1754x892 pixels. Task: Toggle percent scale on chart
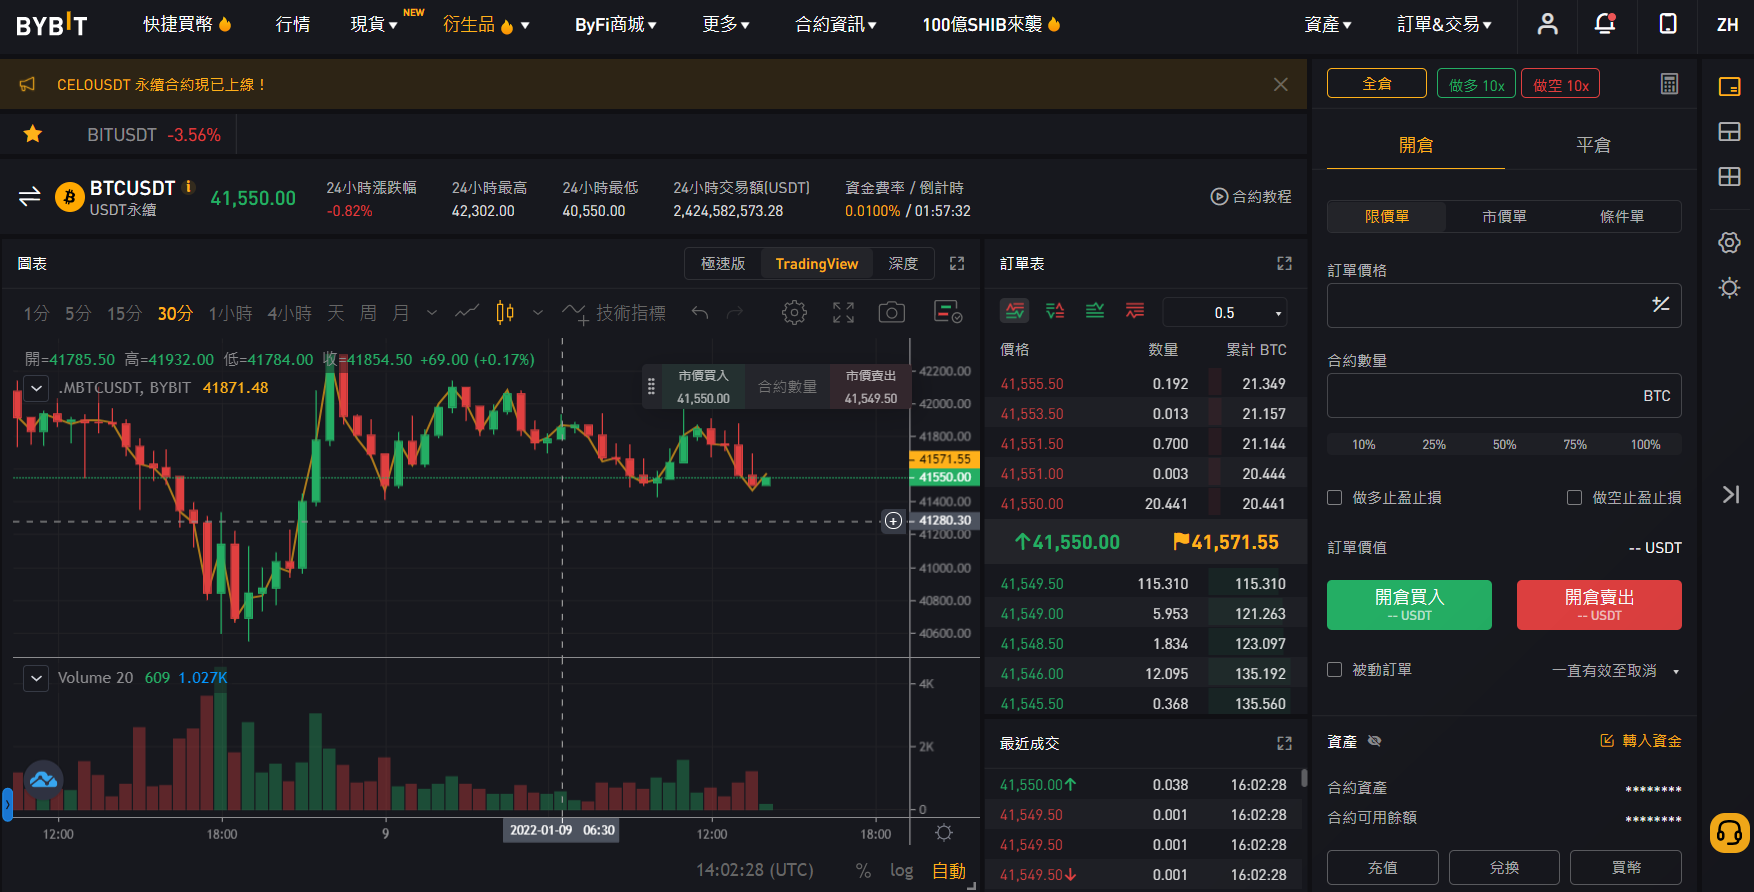click(x=863, y=871)
